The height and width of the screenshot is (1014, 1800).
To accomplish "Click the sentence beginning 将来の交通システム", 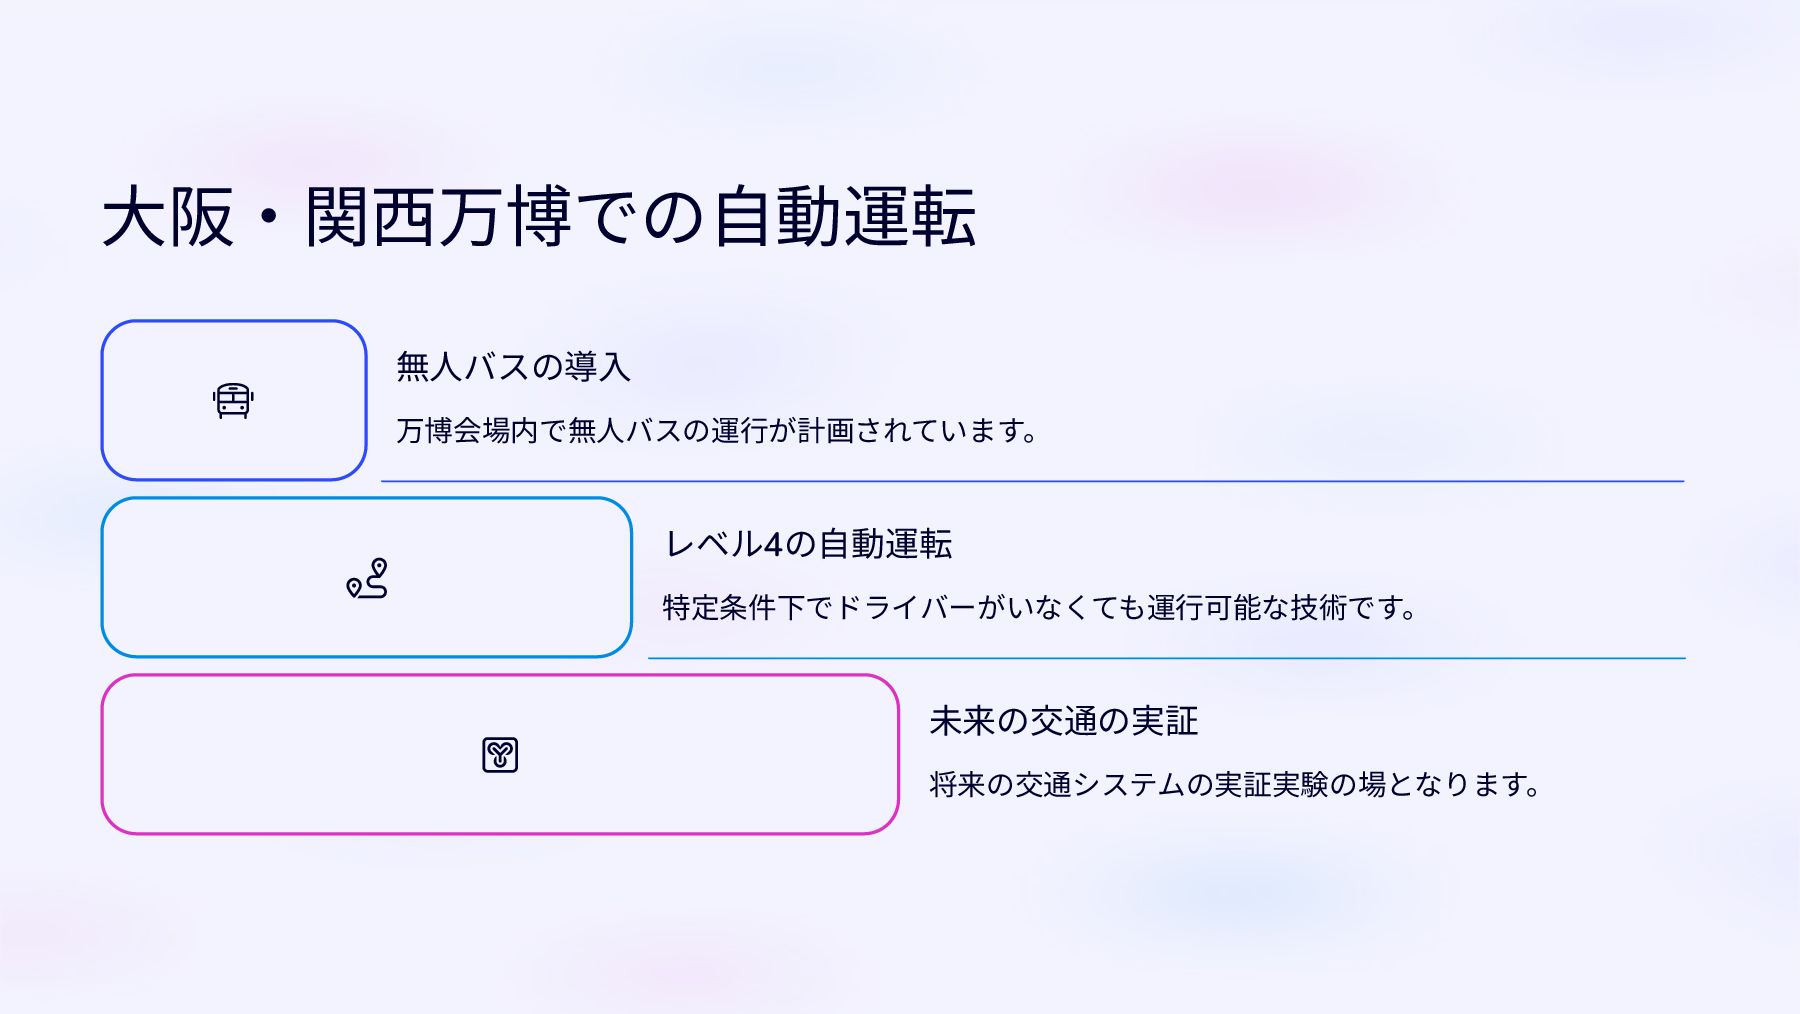I will tap(1234, 785).
